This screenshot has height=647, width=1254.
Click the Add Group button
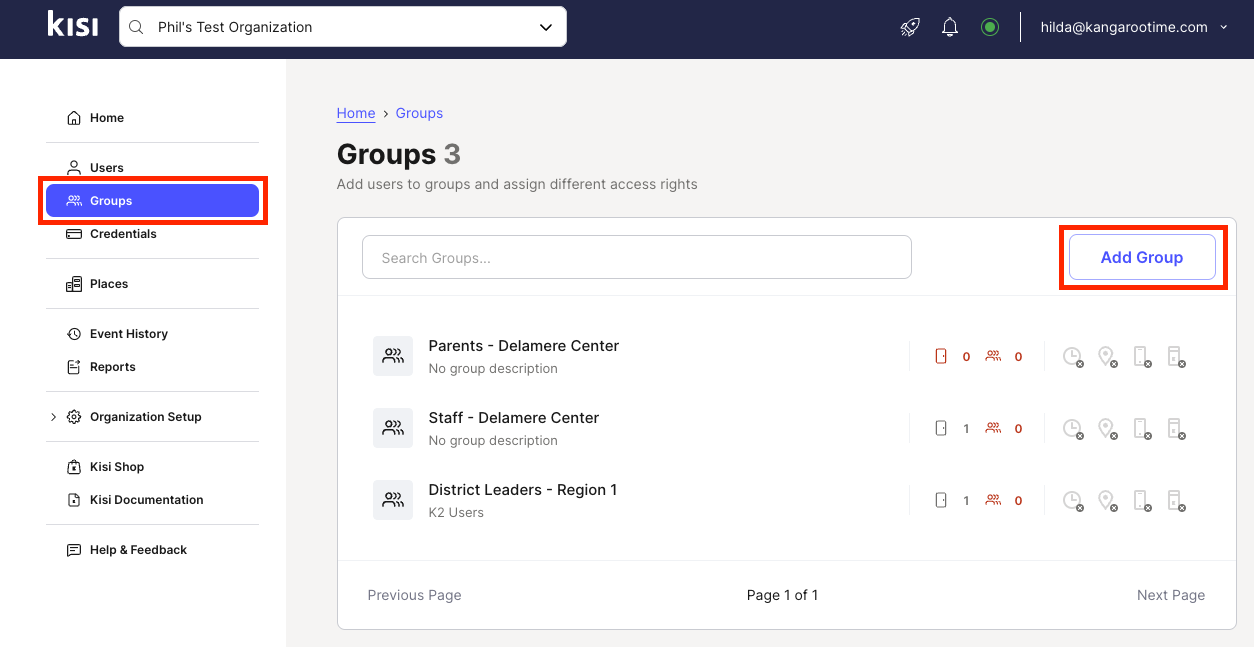click(x=1141, y=257)
